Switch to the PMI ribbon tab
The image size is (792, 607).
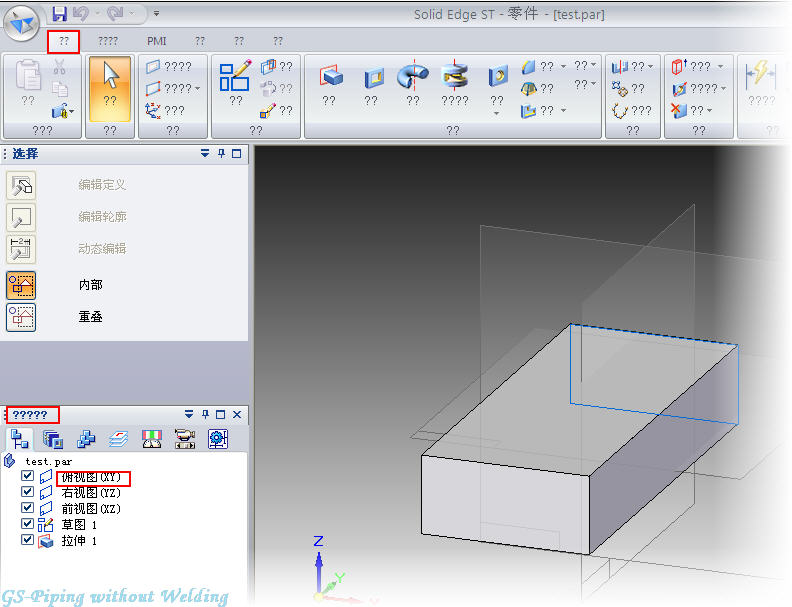[157, 41]
